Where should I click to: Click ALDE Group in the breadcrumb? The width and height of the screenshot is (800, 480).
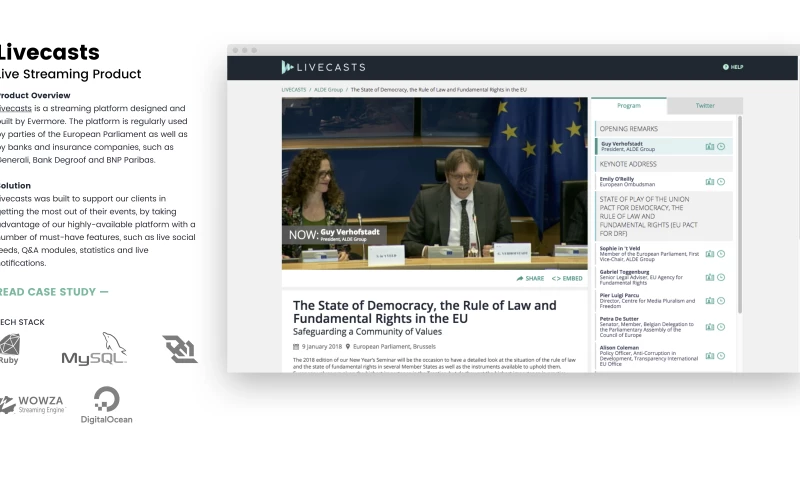tap(328, 90)
